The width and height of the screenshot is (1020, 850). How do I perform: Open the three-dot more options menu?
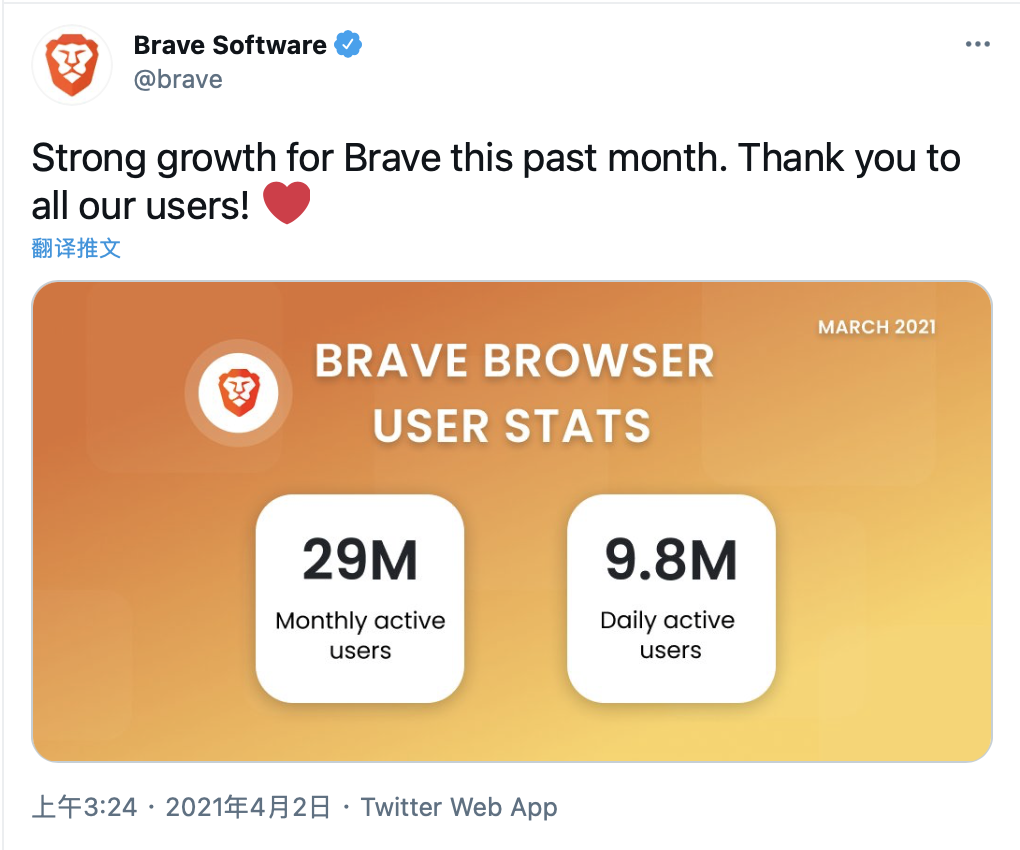(977, 44)
